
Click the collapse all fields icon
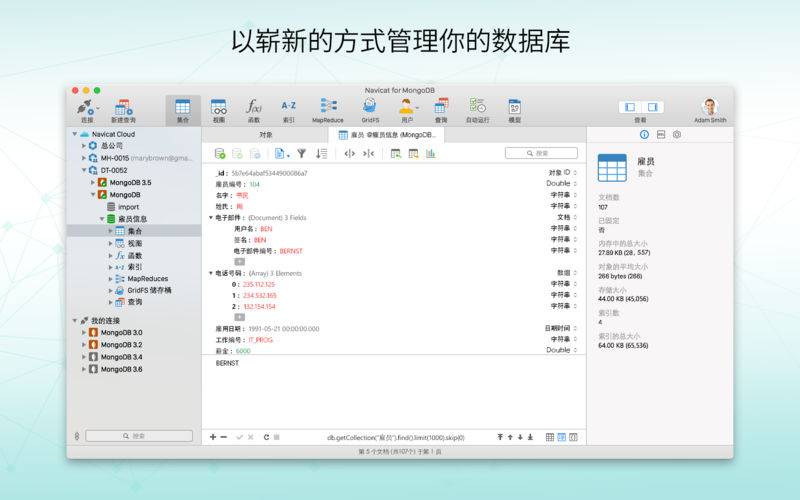point(368,153)
